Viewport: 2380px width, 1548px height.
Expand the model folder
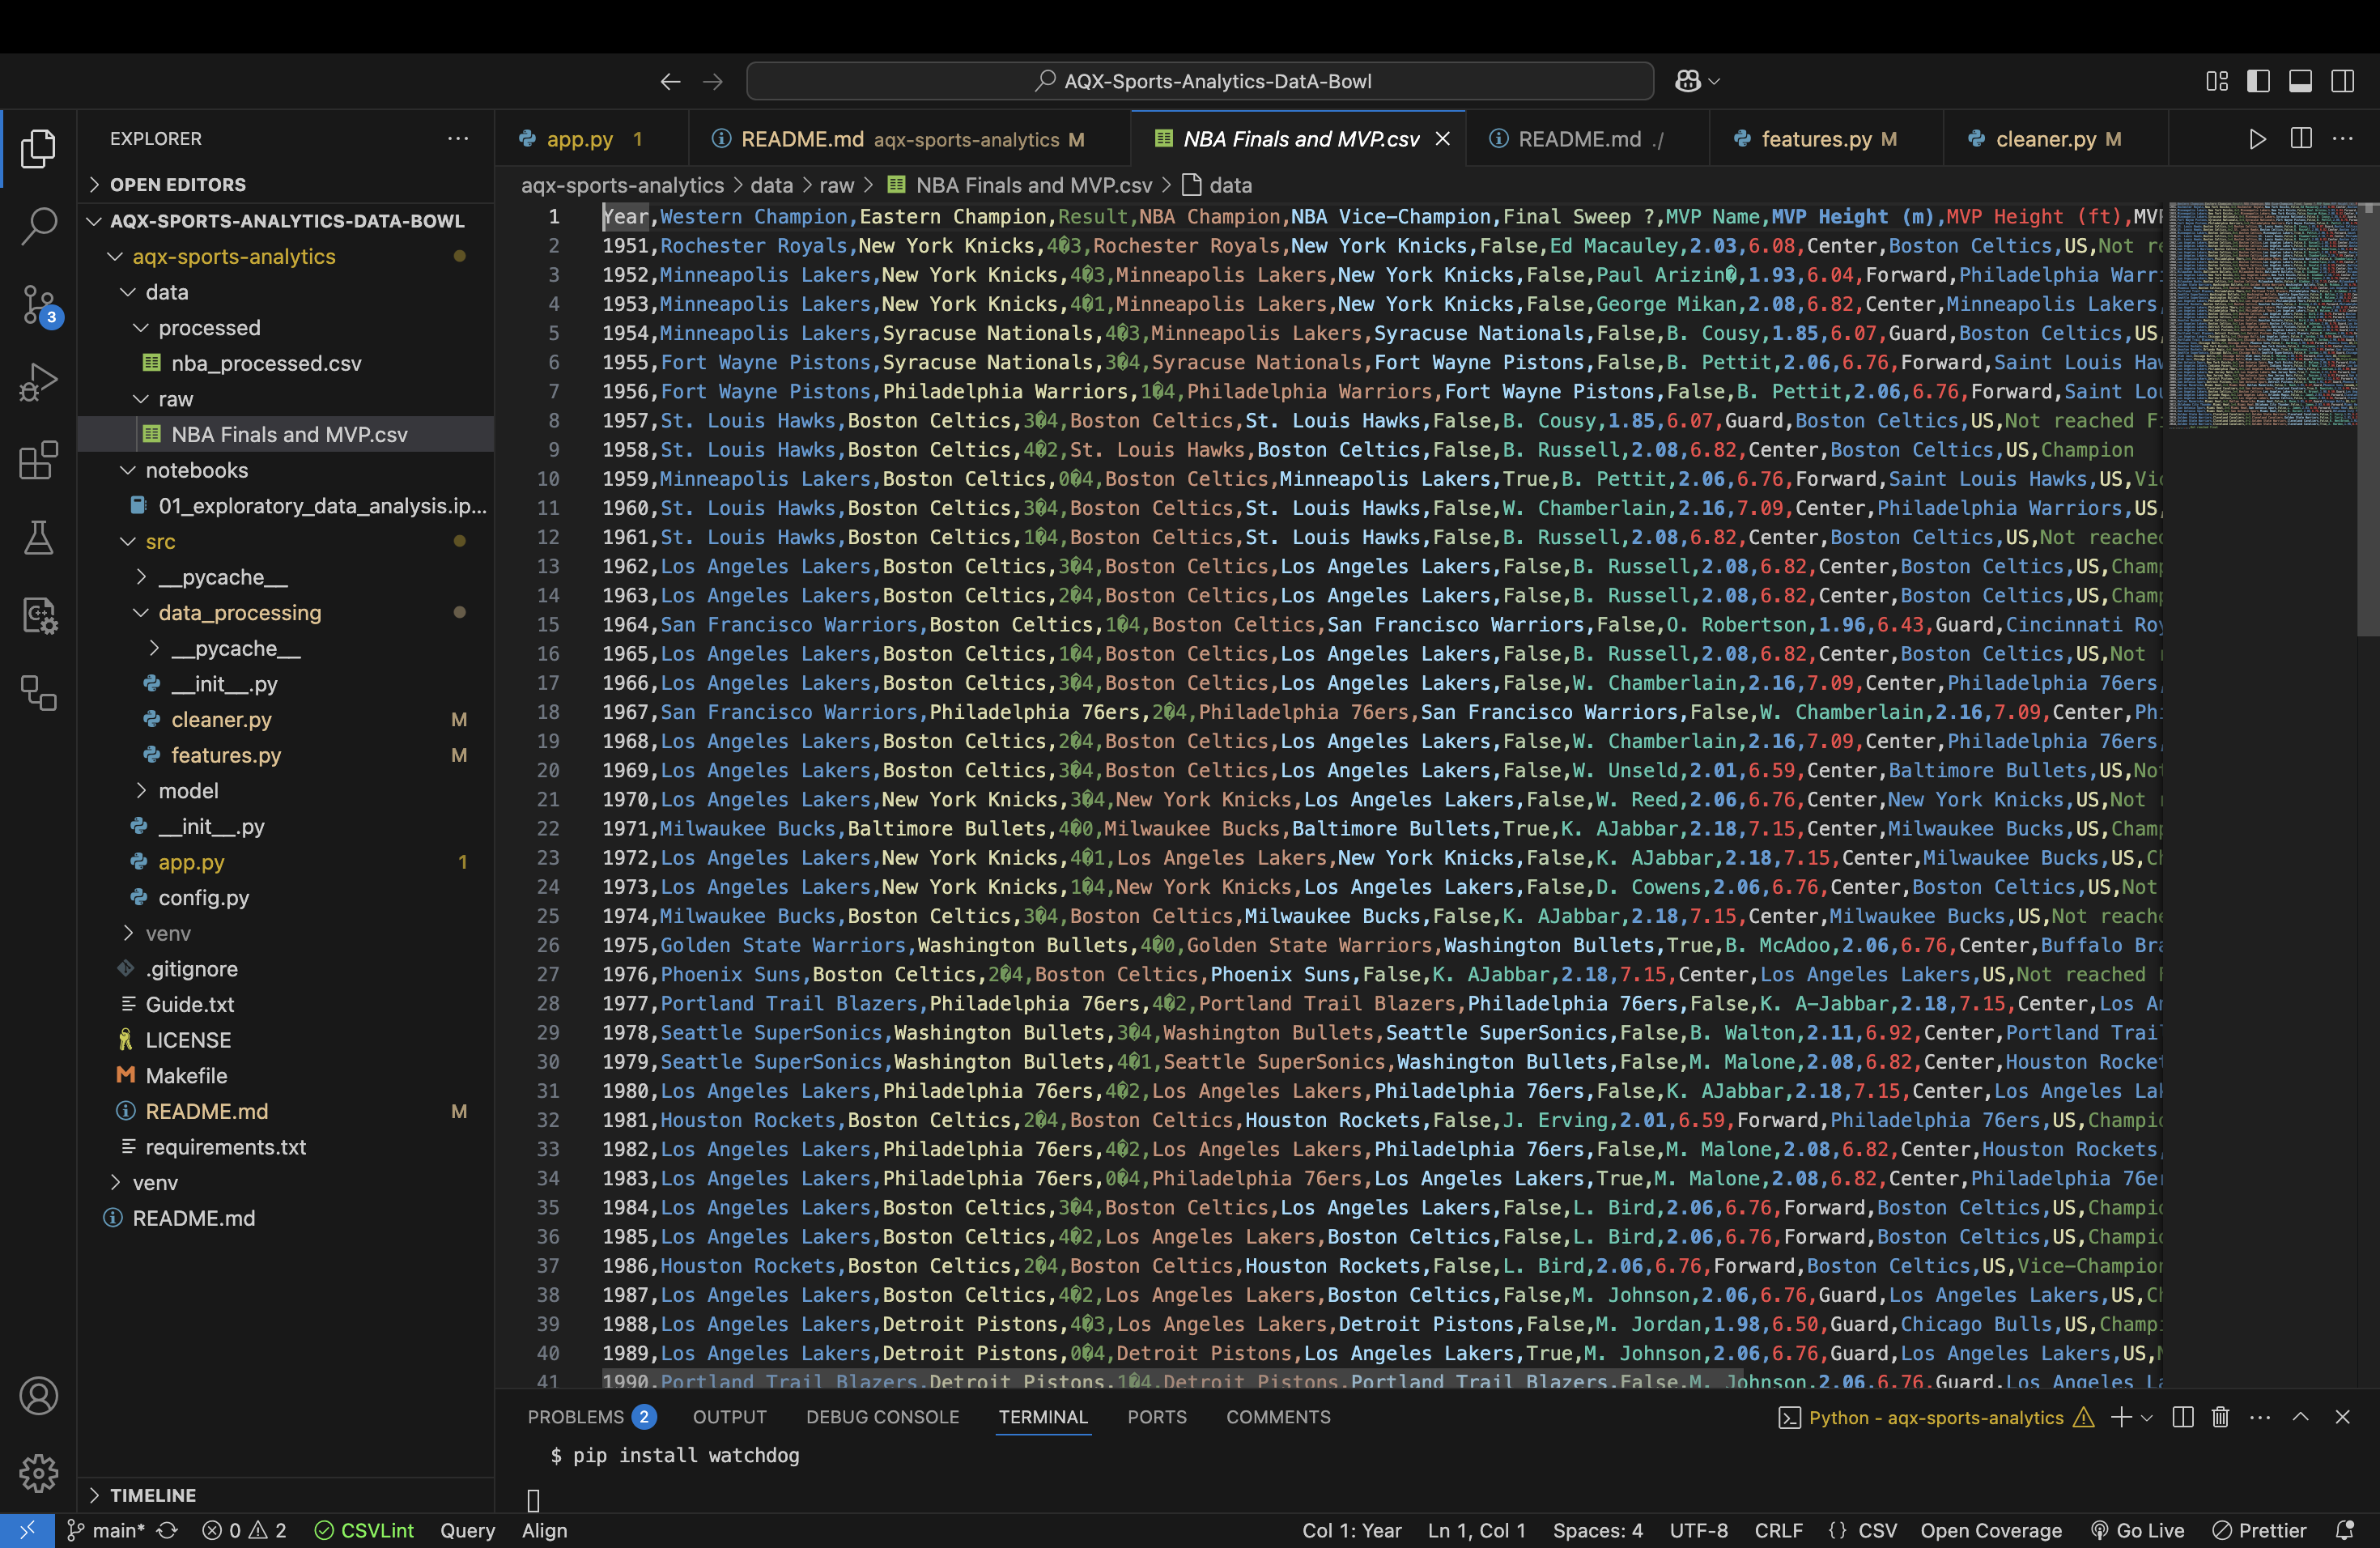(188, 791)
